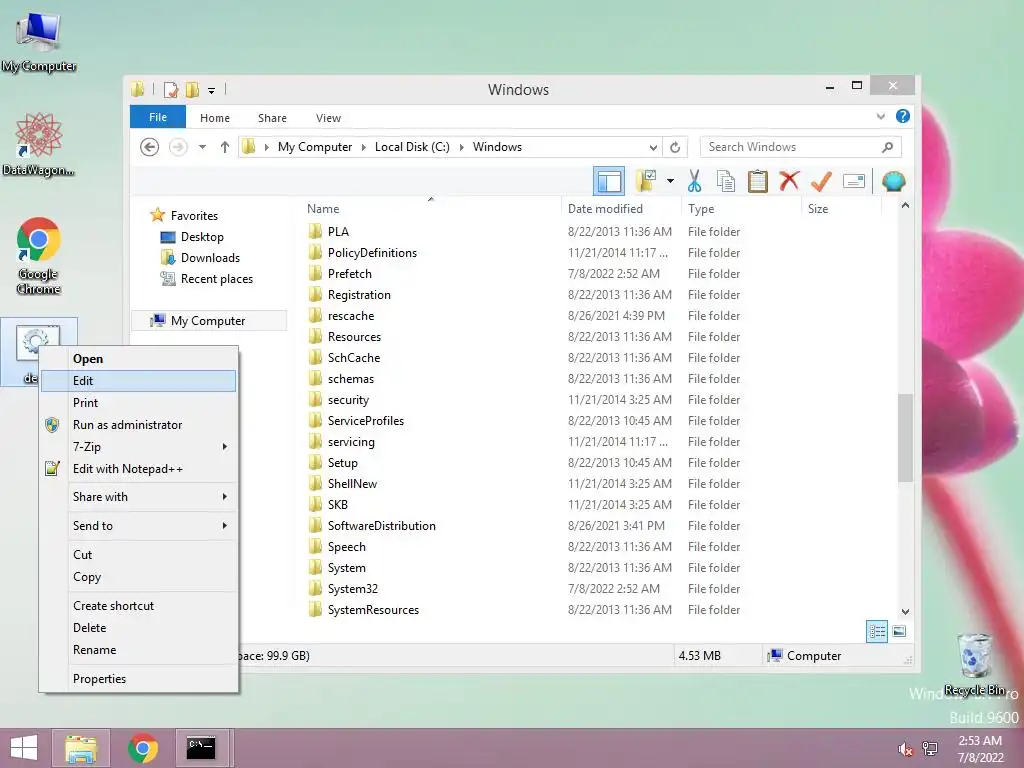Click New folder icon in Quick Access Toolbar
This screenshot has height=768, width=1024.
[193, 89]
